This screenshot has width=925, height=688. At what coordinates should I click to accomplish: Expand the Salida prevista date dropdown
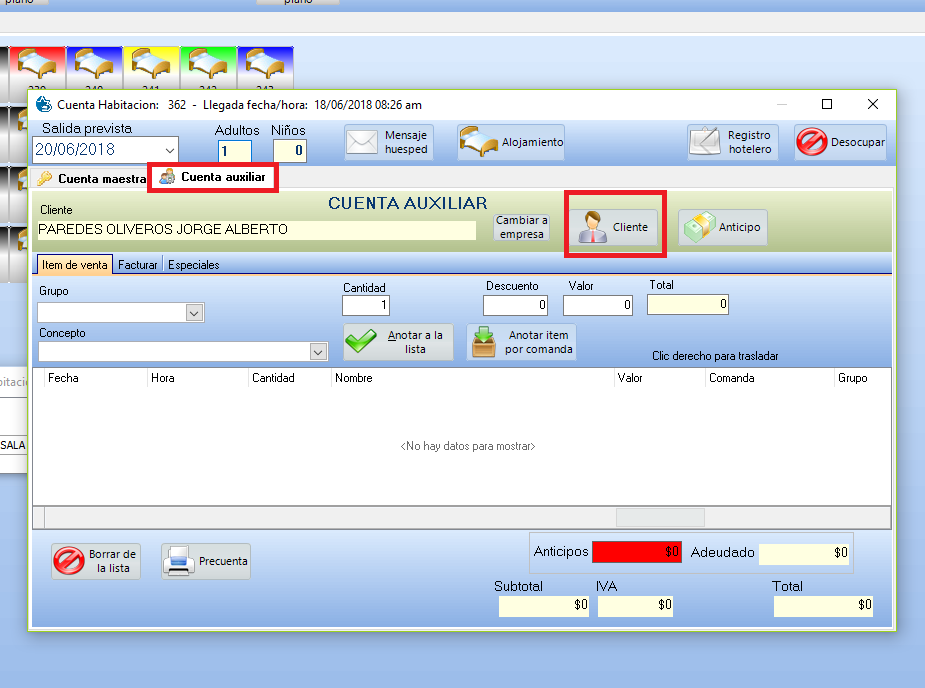point(169,150)
